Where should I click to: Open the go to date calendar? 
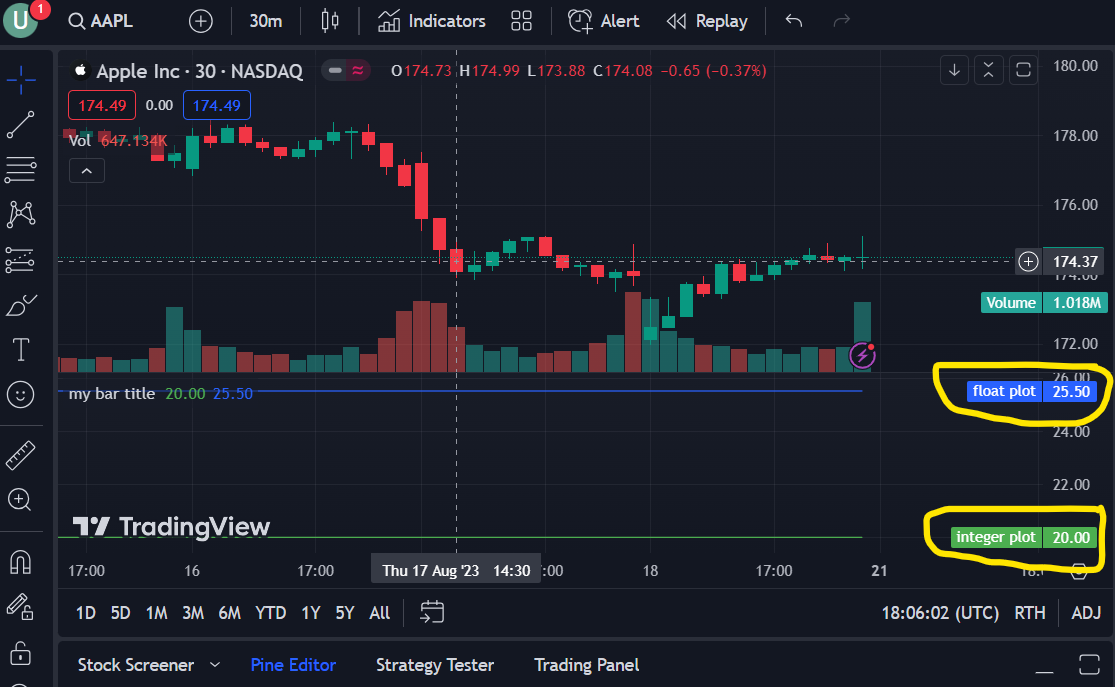pyautogui.click(x=432, y=612)
